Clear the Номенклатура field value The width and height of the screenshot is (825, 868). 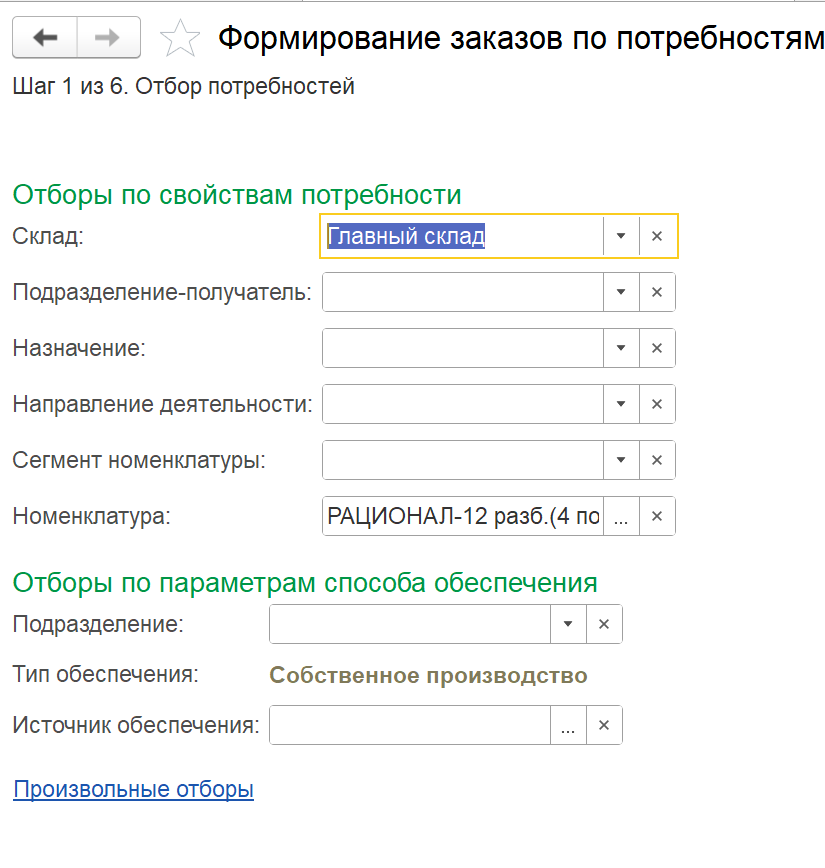click(657, 516)
